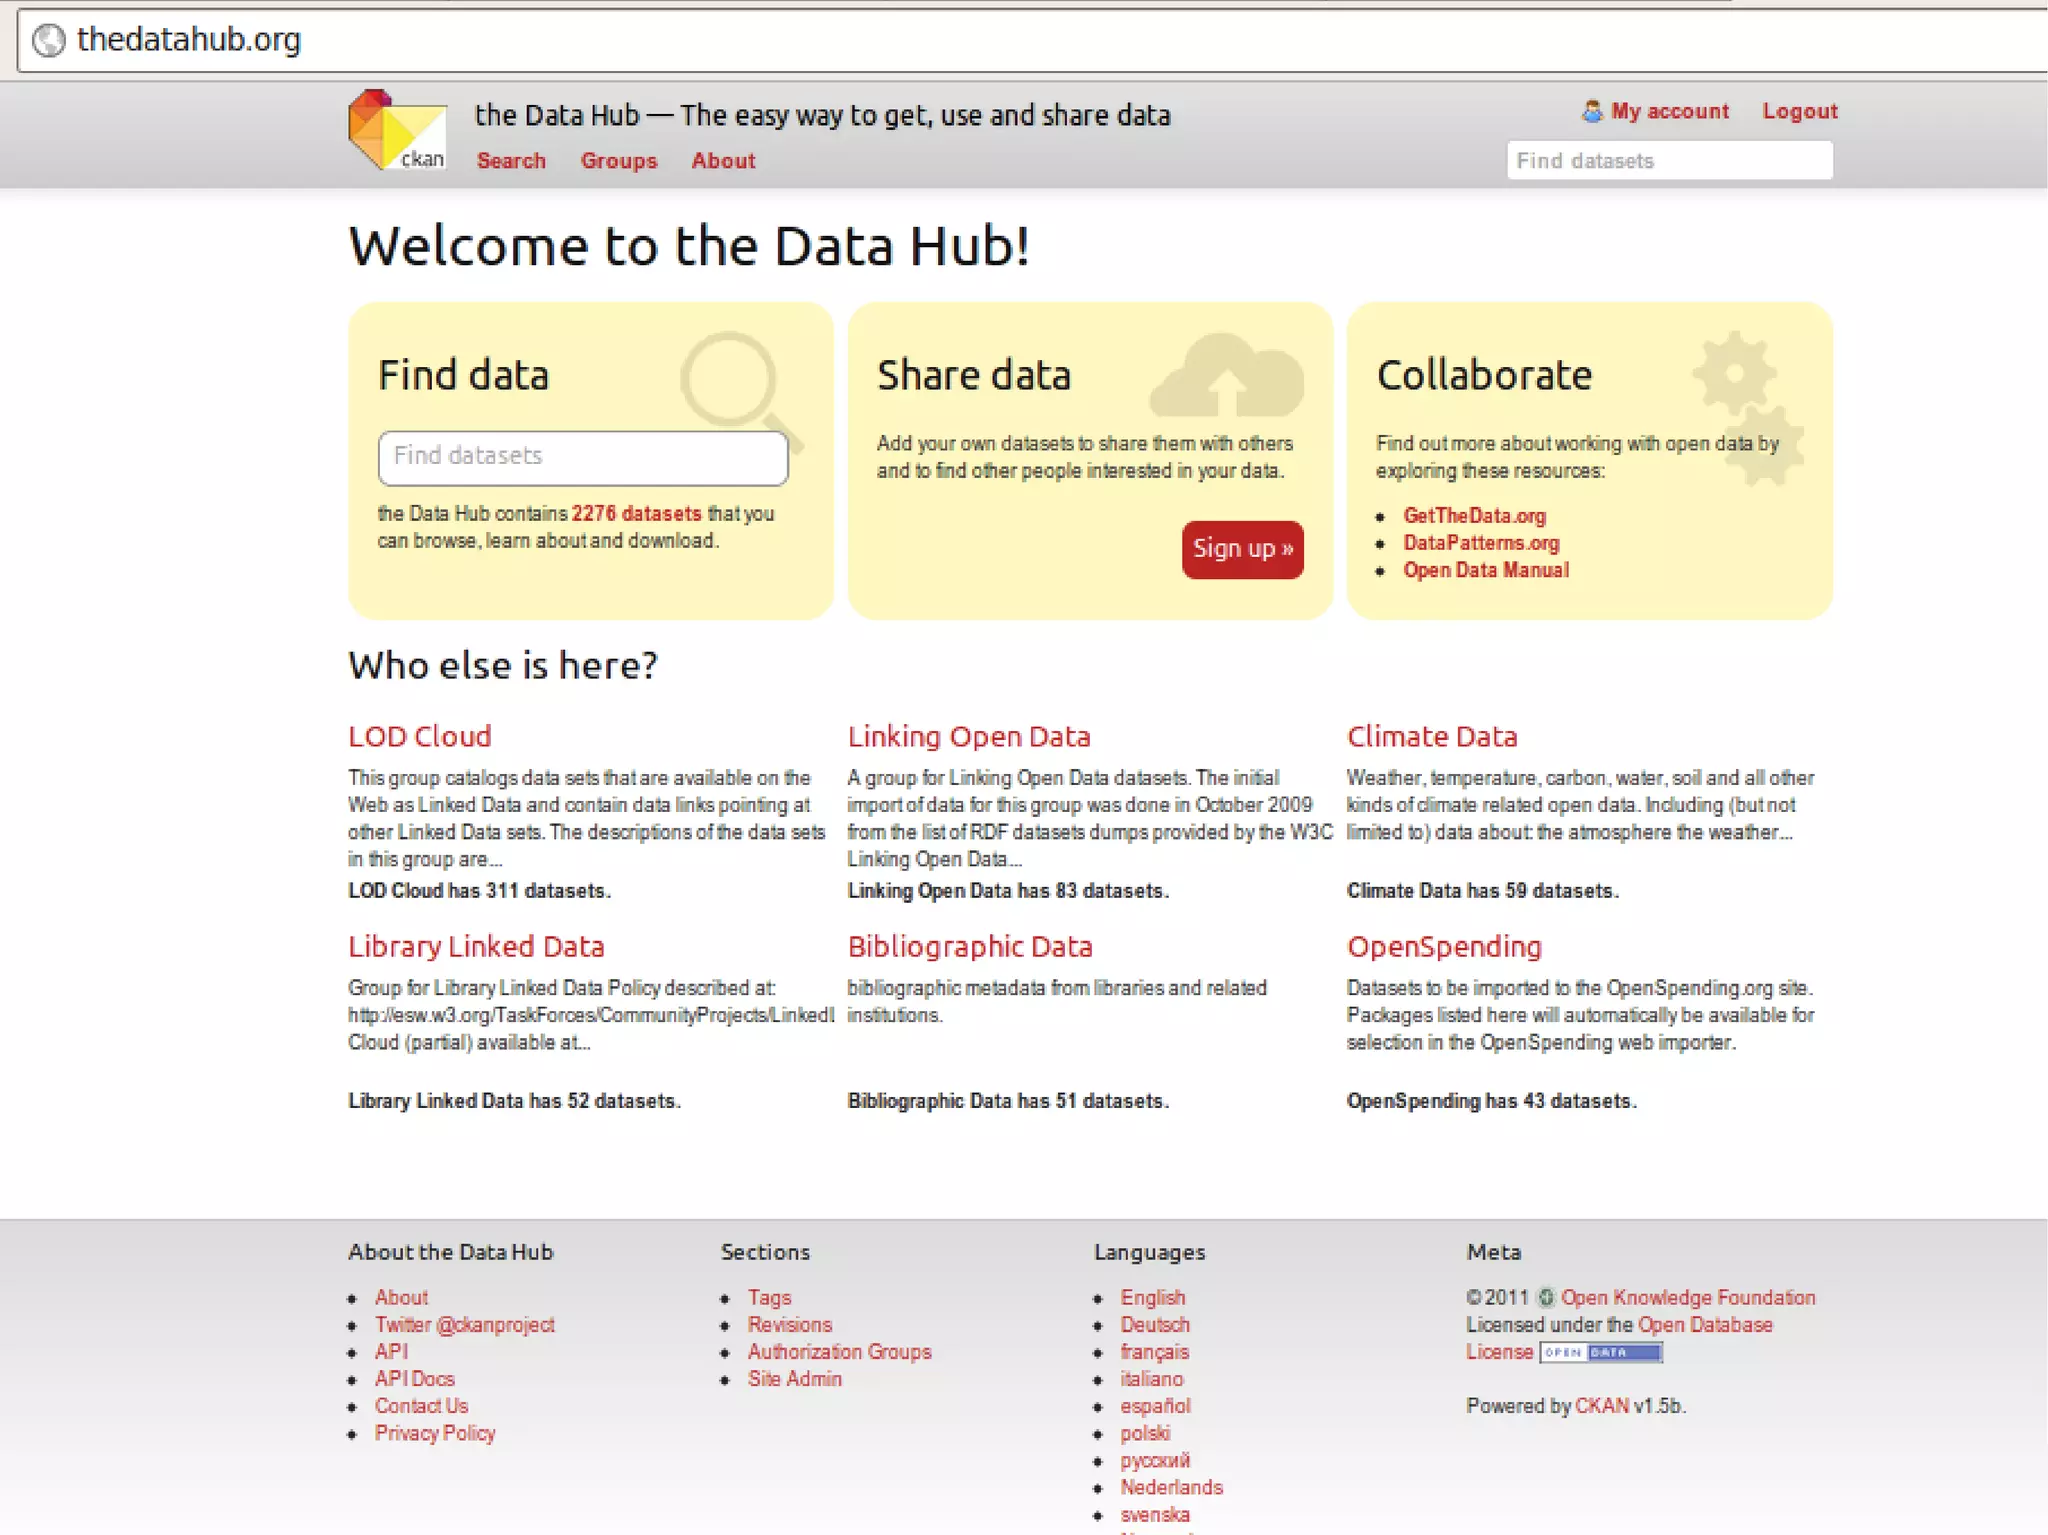Open the CKAN link in Powered by line
Viewport: 2048px width, 1535px height.
coord(1602,1405)
